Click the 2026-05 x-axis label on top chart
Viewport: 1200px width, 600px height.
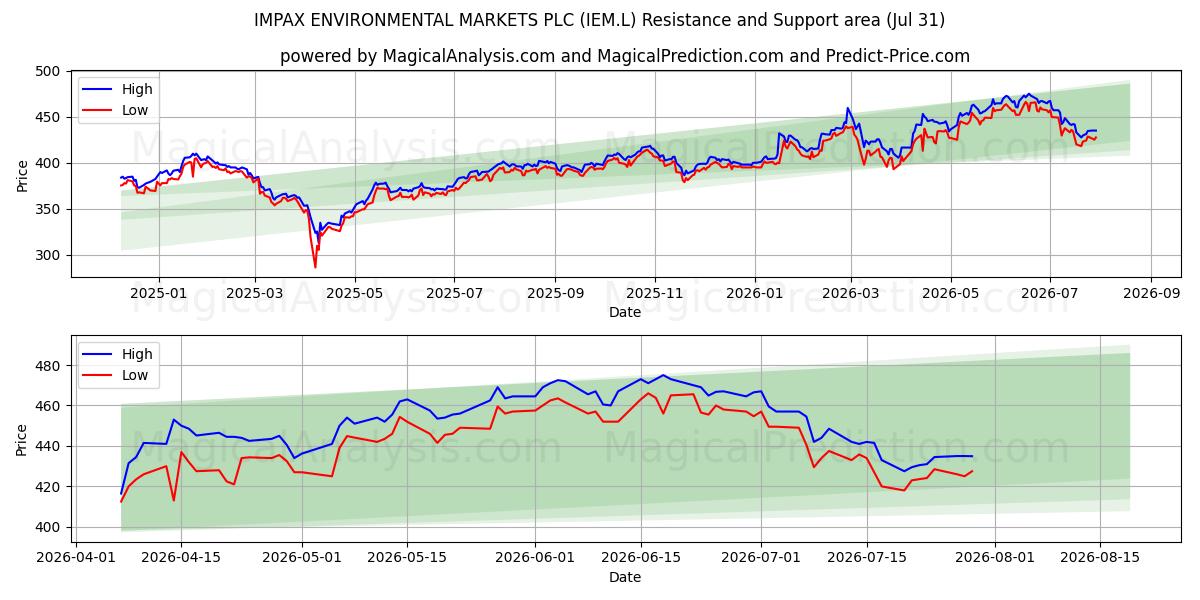pyautogui.click(x=951, y=294)
